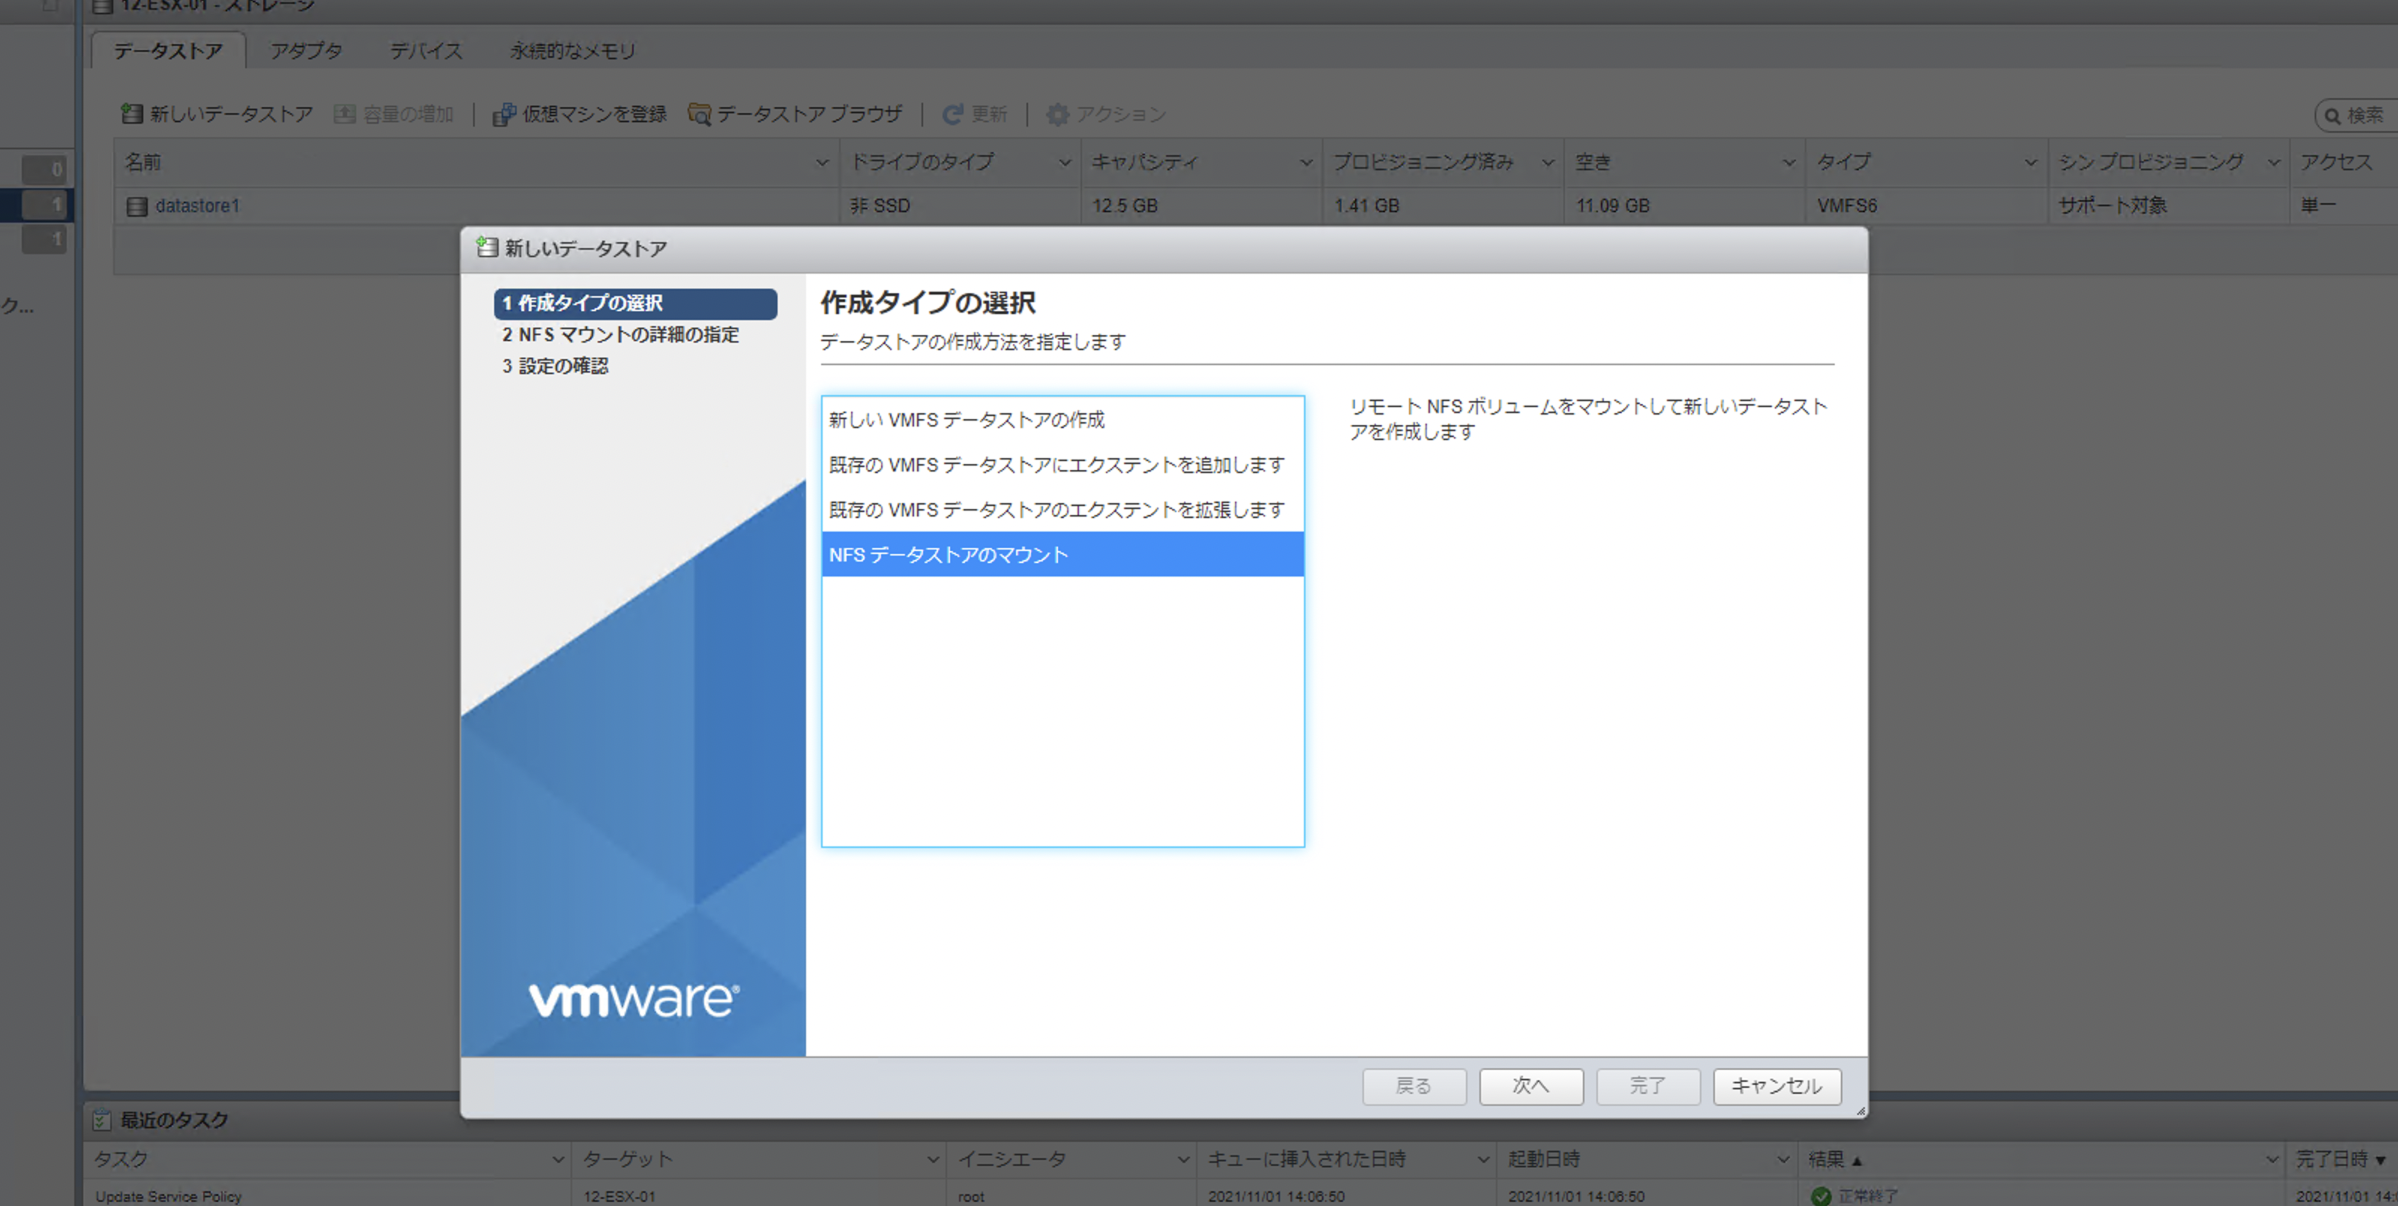Open the datastore1 link
The height and width of the screenshot is (1206, 2398).
[197, 205]
